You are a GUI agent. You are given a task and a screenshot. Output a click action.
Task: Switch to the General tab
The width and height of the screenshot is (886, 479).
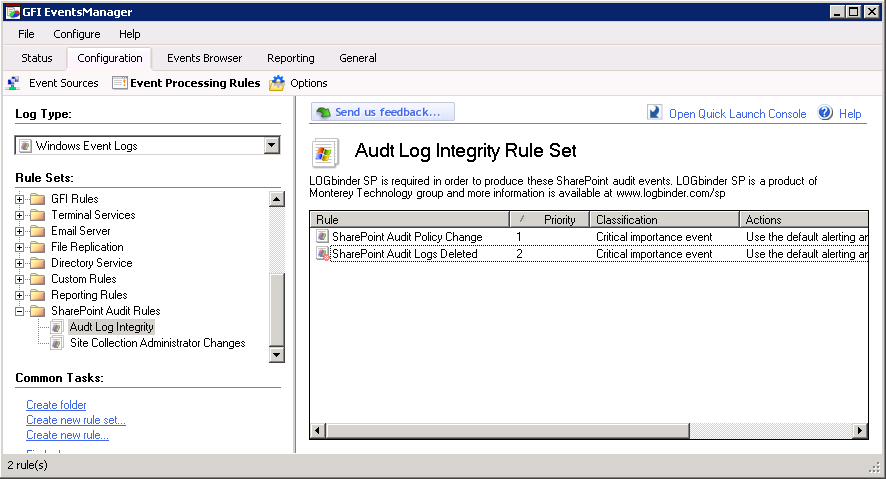tap(358, 58)
